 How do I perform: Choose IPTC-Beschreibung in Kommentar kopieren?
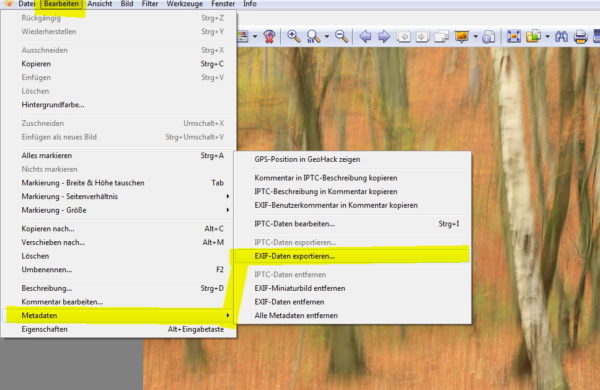(352, 192)
